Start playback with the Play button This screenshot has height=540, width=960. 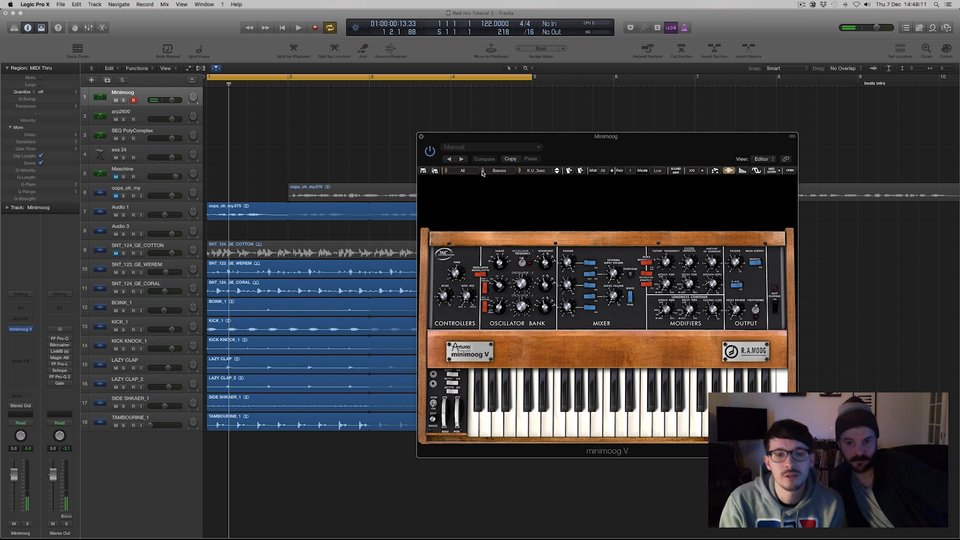pos(298,28)
